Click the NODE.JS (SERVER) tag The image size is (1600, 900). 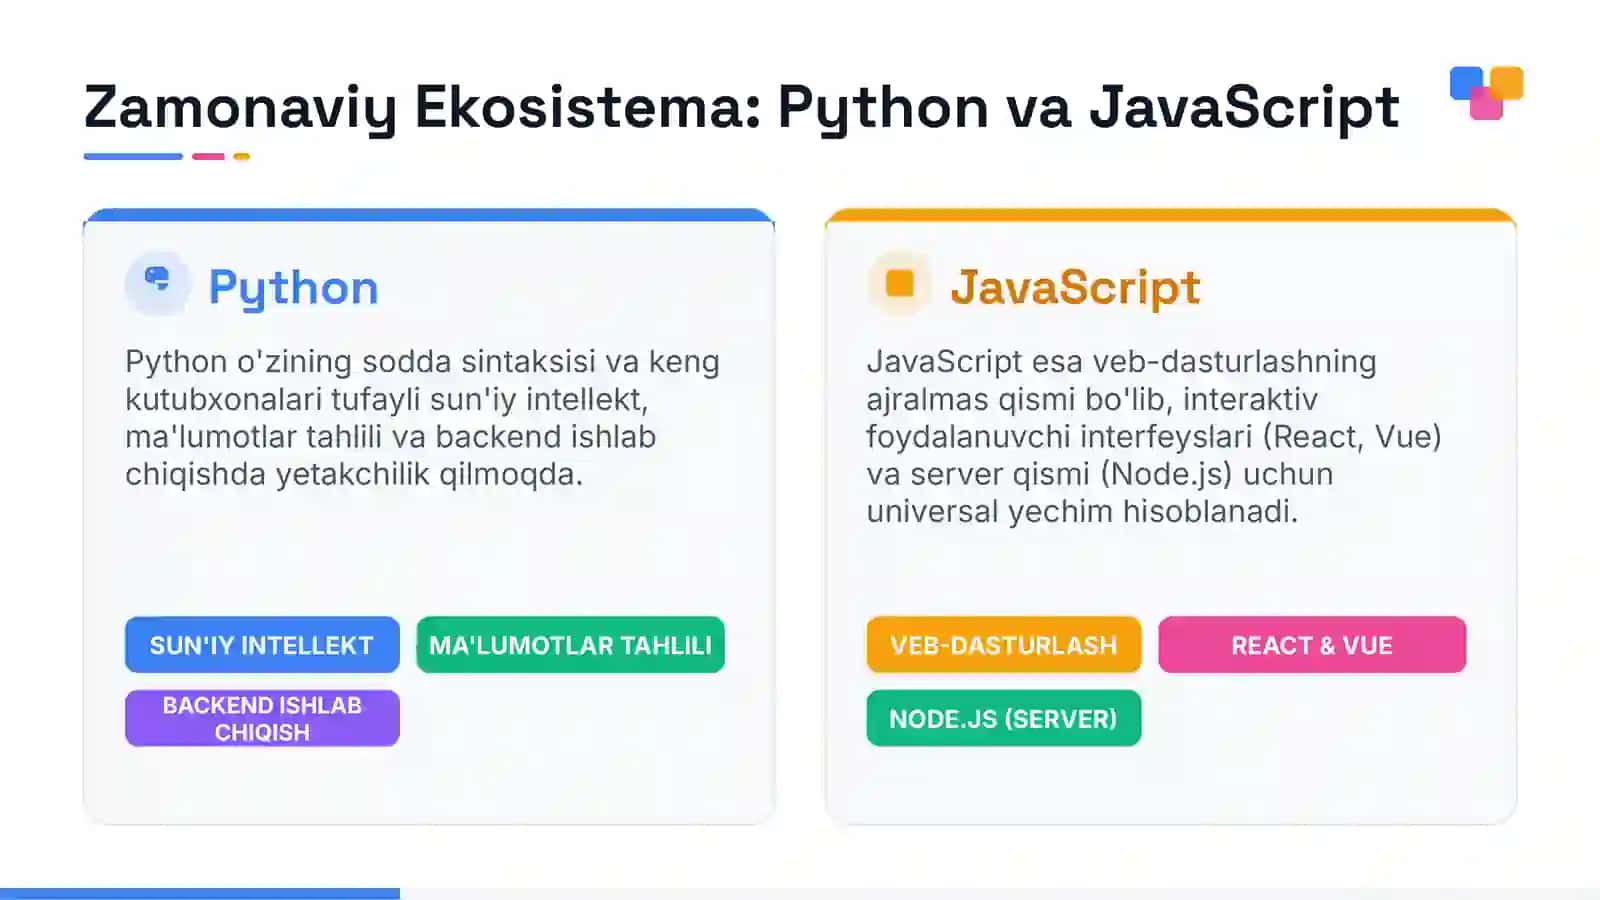tap(1003, 718)
